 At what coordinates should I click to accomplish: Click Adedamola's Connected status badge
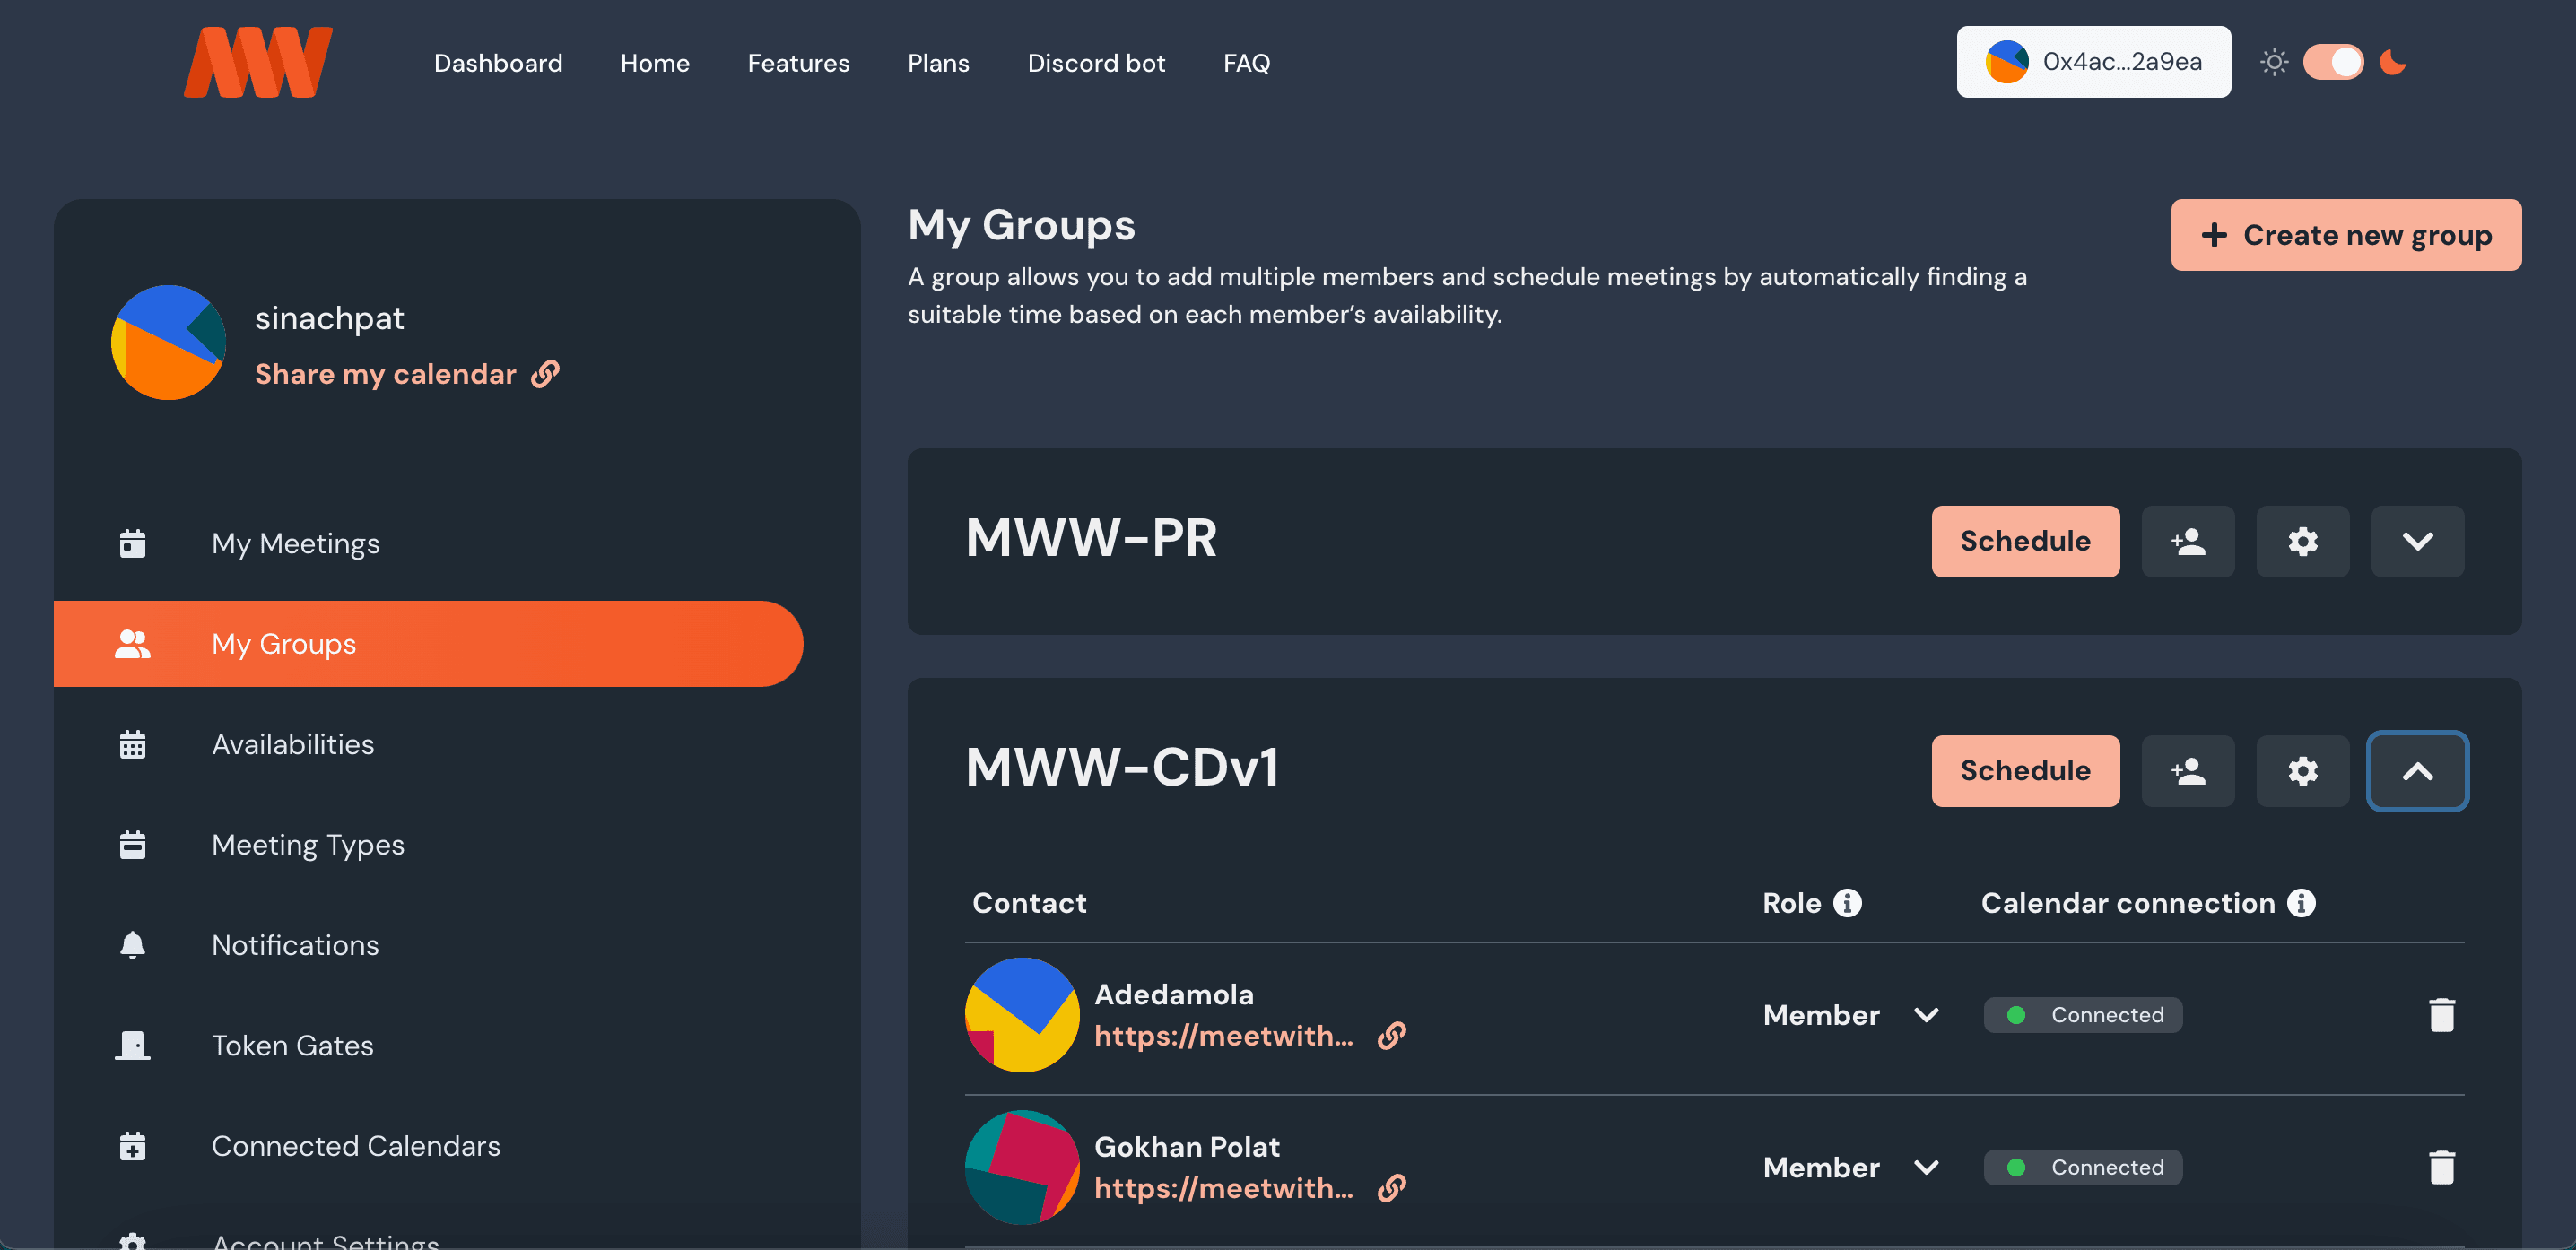pos(2083,1015)
